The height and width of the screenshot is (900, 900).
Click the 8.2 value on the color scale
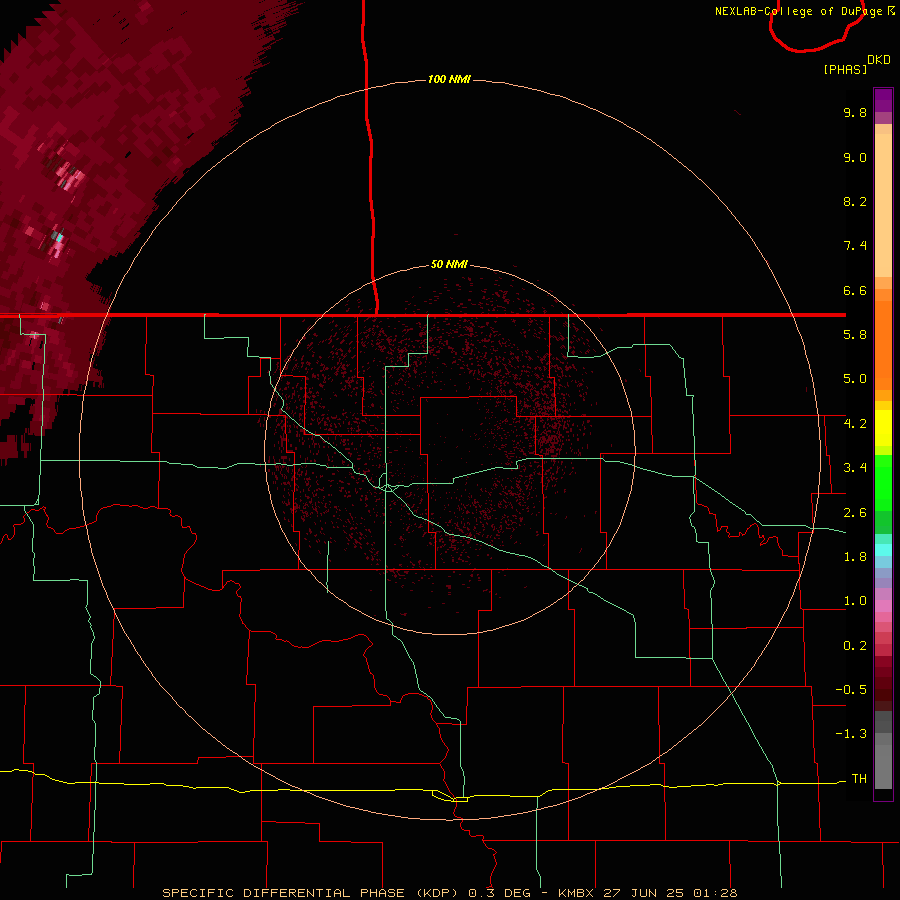coord(855,201)
